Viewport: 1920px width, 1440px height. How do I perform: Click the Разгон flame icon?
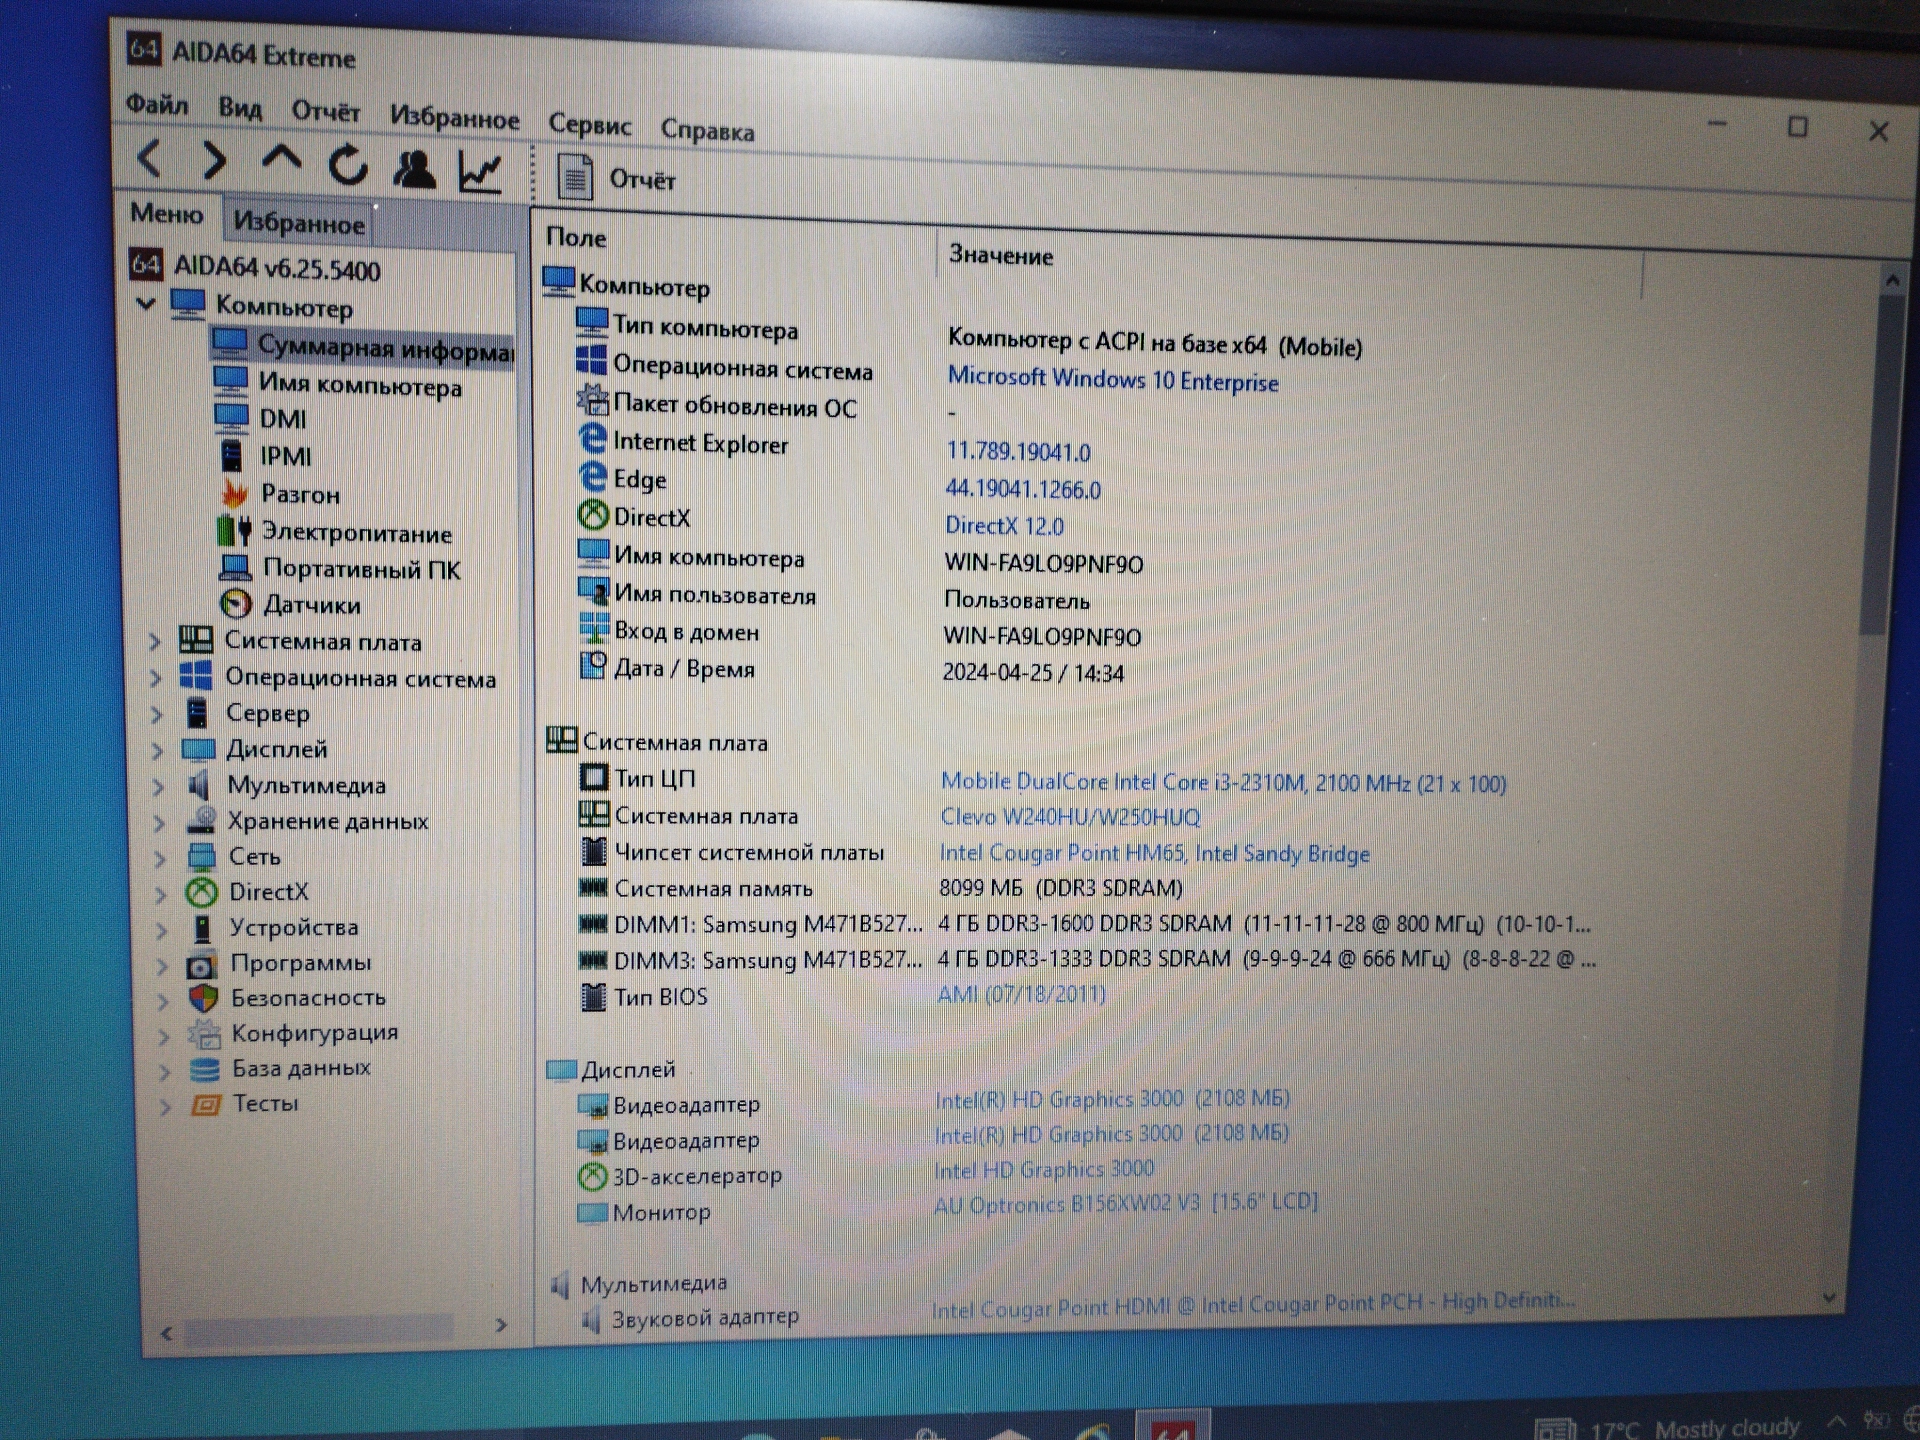click(234, 493)
